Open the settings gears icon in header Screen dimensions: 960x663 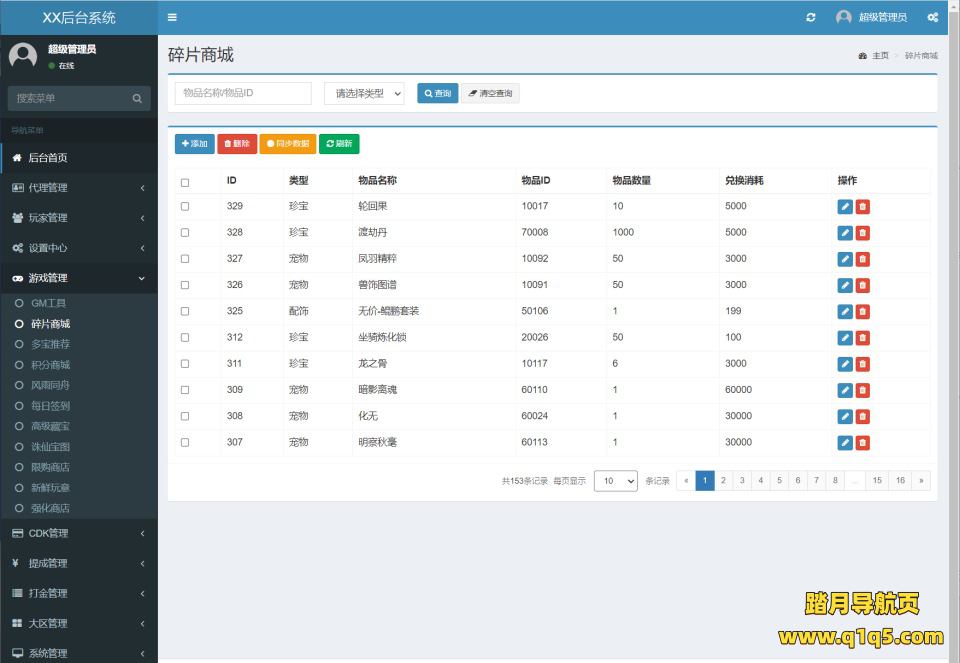pyautogui.click(x=932, y=17)
